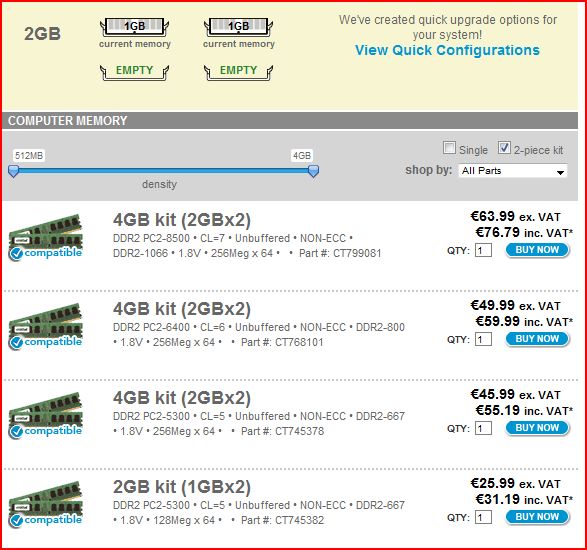Select the first EMPTY memory slot icon
This screenshot has height=550, width=587.
[134, 72]
